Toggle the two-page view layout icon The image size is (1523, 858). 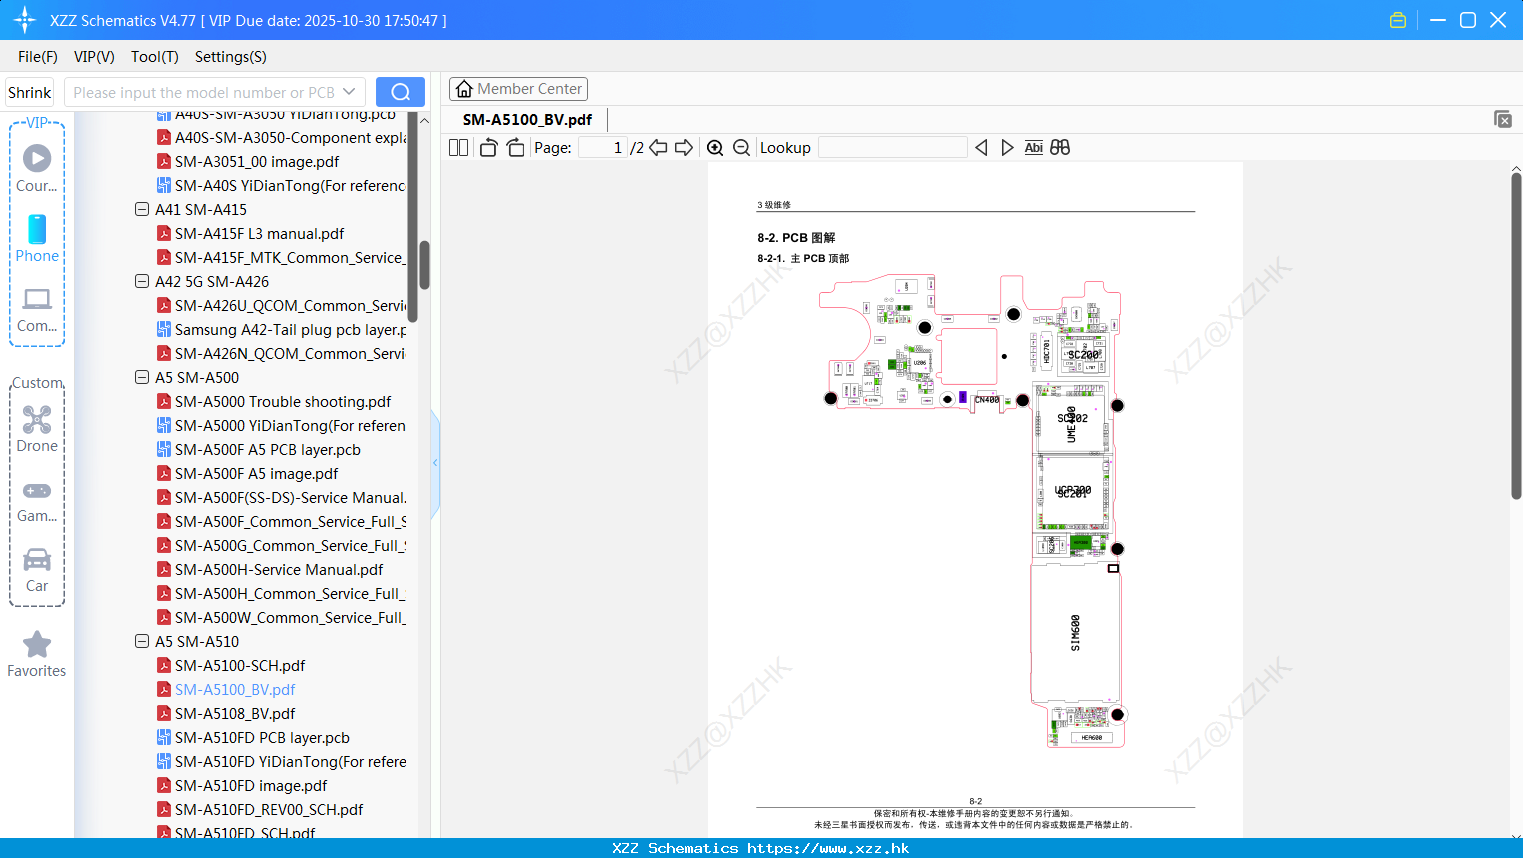459,148
